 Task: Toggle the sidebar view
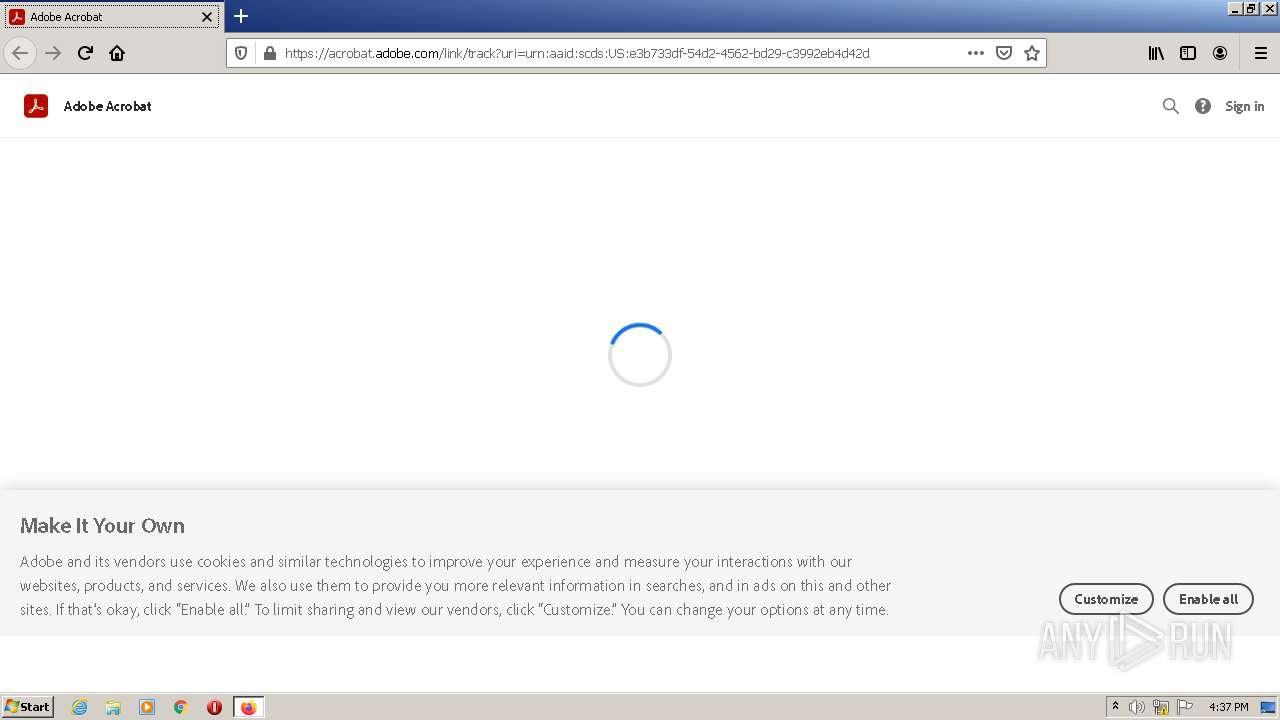click(x=1188, y=53)
